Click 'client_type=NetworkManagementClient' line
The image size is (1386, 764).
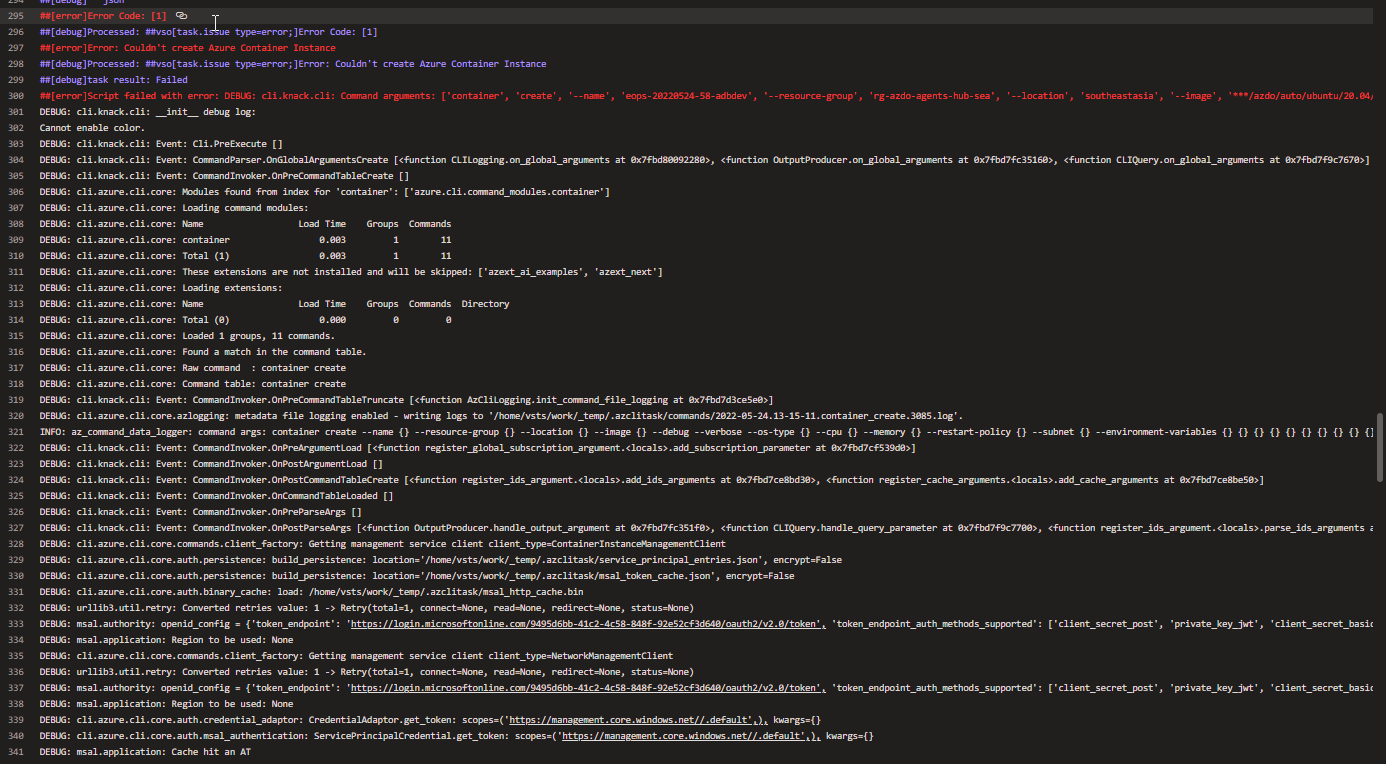click(356, 656)
